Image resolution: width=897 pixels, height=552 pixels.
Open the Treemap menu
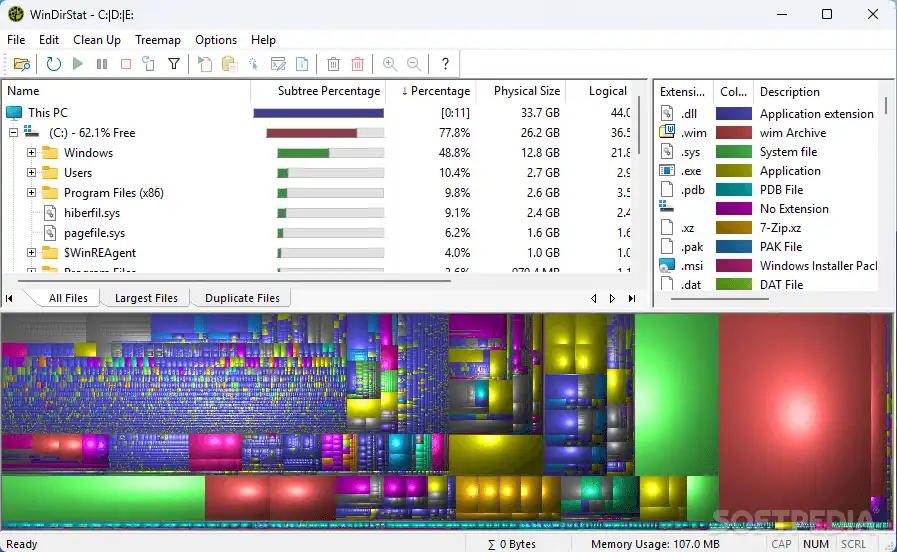158,40
